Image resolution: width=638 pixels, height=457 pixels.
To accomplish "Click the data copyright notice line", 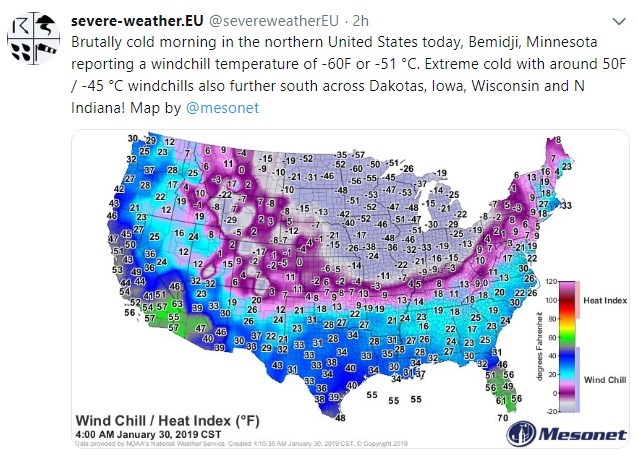I will 241,444.
